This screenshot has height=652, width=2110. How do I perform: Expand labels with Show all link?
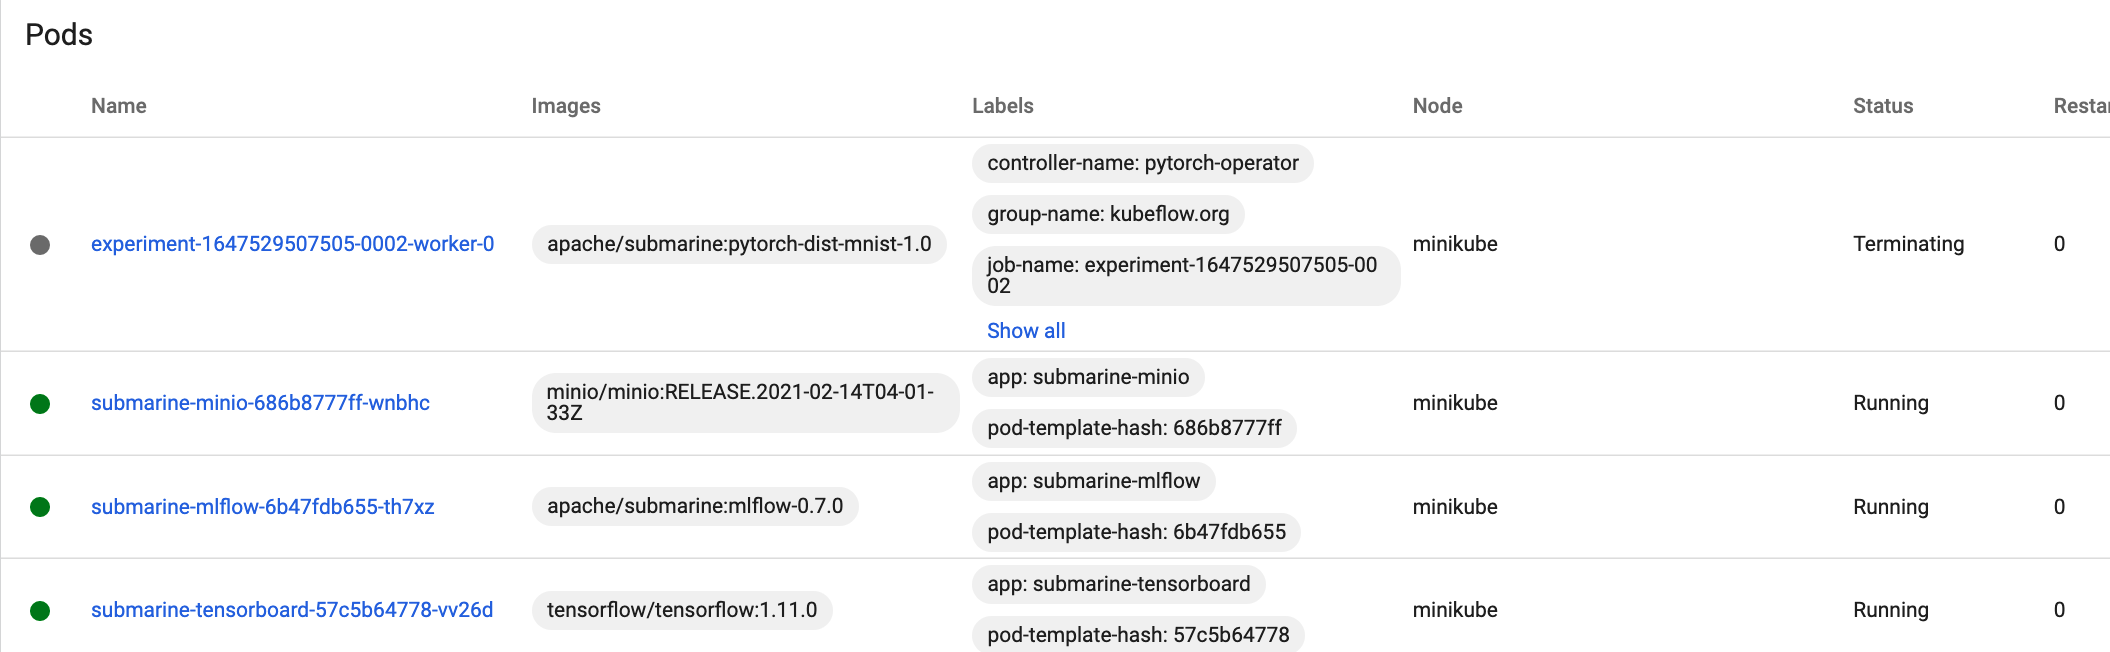point(1026,331)
